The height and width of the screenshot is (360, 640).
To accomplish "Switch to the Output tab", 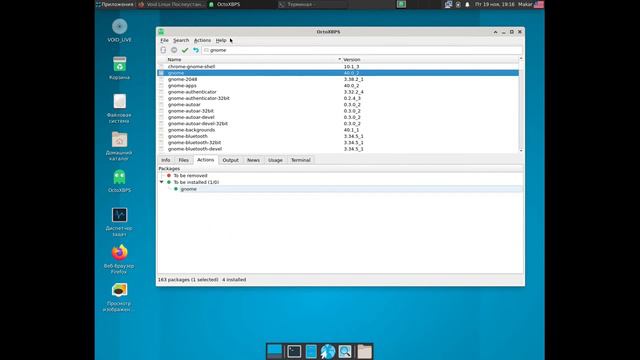I will [230, 160].
